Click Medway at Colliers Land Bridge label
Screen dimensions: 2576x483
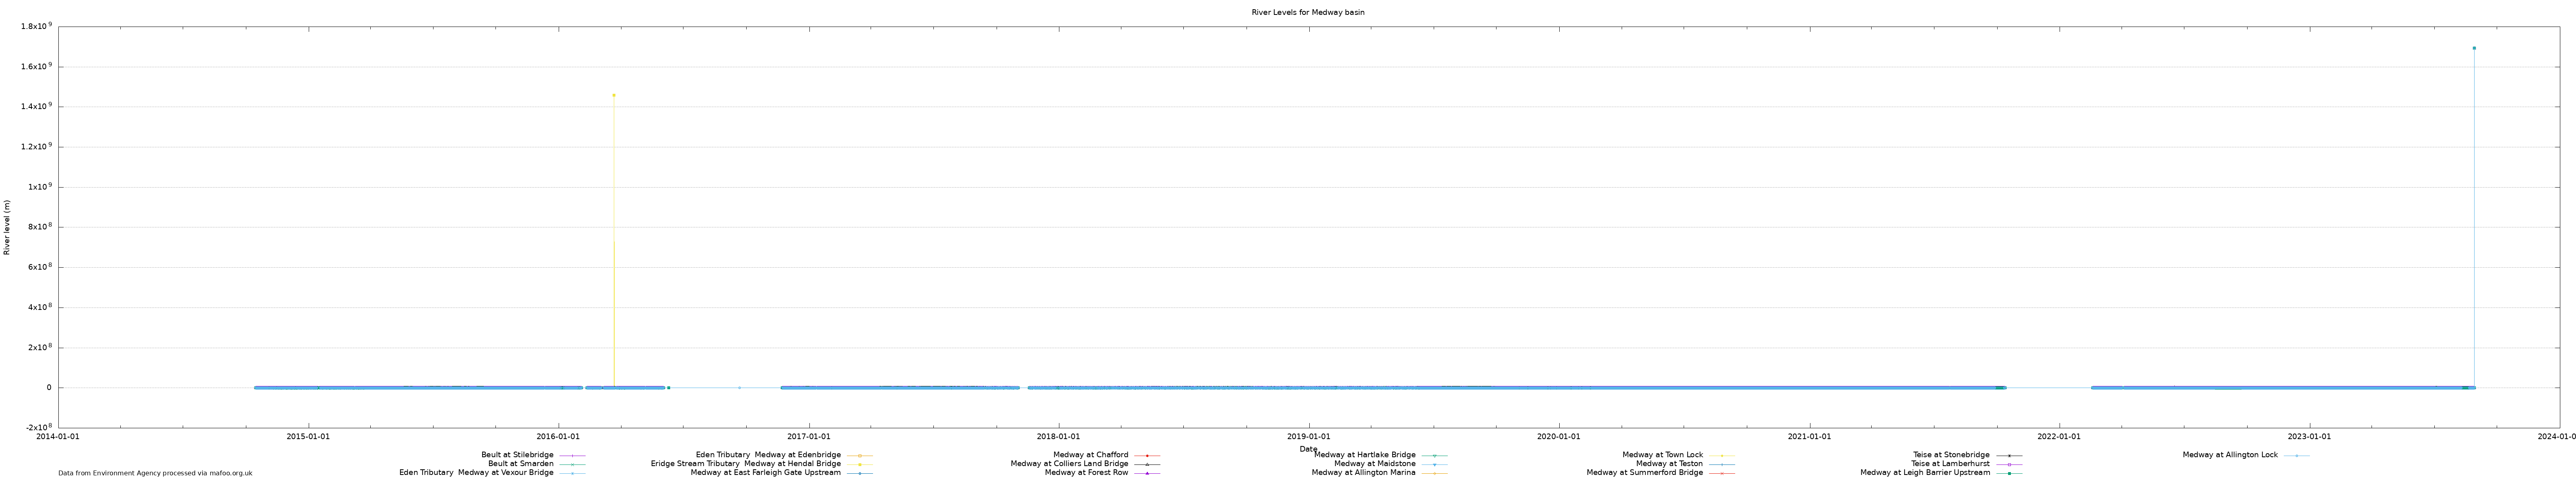point(1069,464)
